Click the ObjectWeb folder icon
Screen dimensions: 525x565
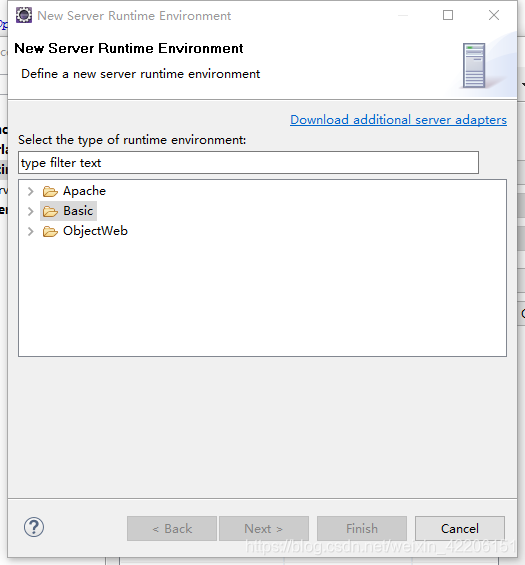50,231
